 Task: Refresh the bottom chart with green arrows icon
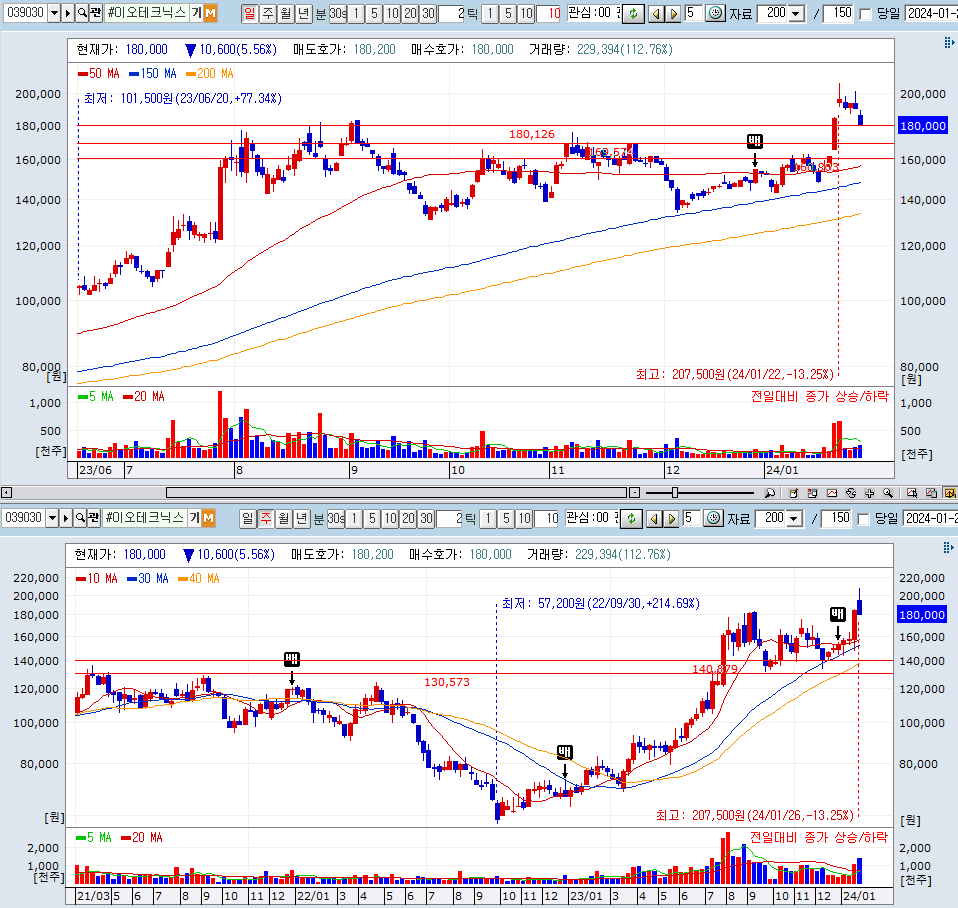click(x=631, y=518)
